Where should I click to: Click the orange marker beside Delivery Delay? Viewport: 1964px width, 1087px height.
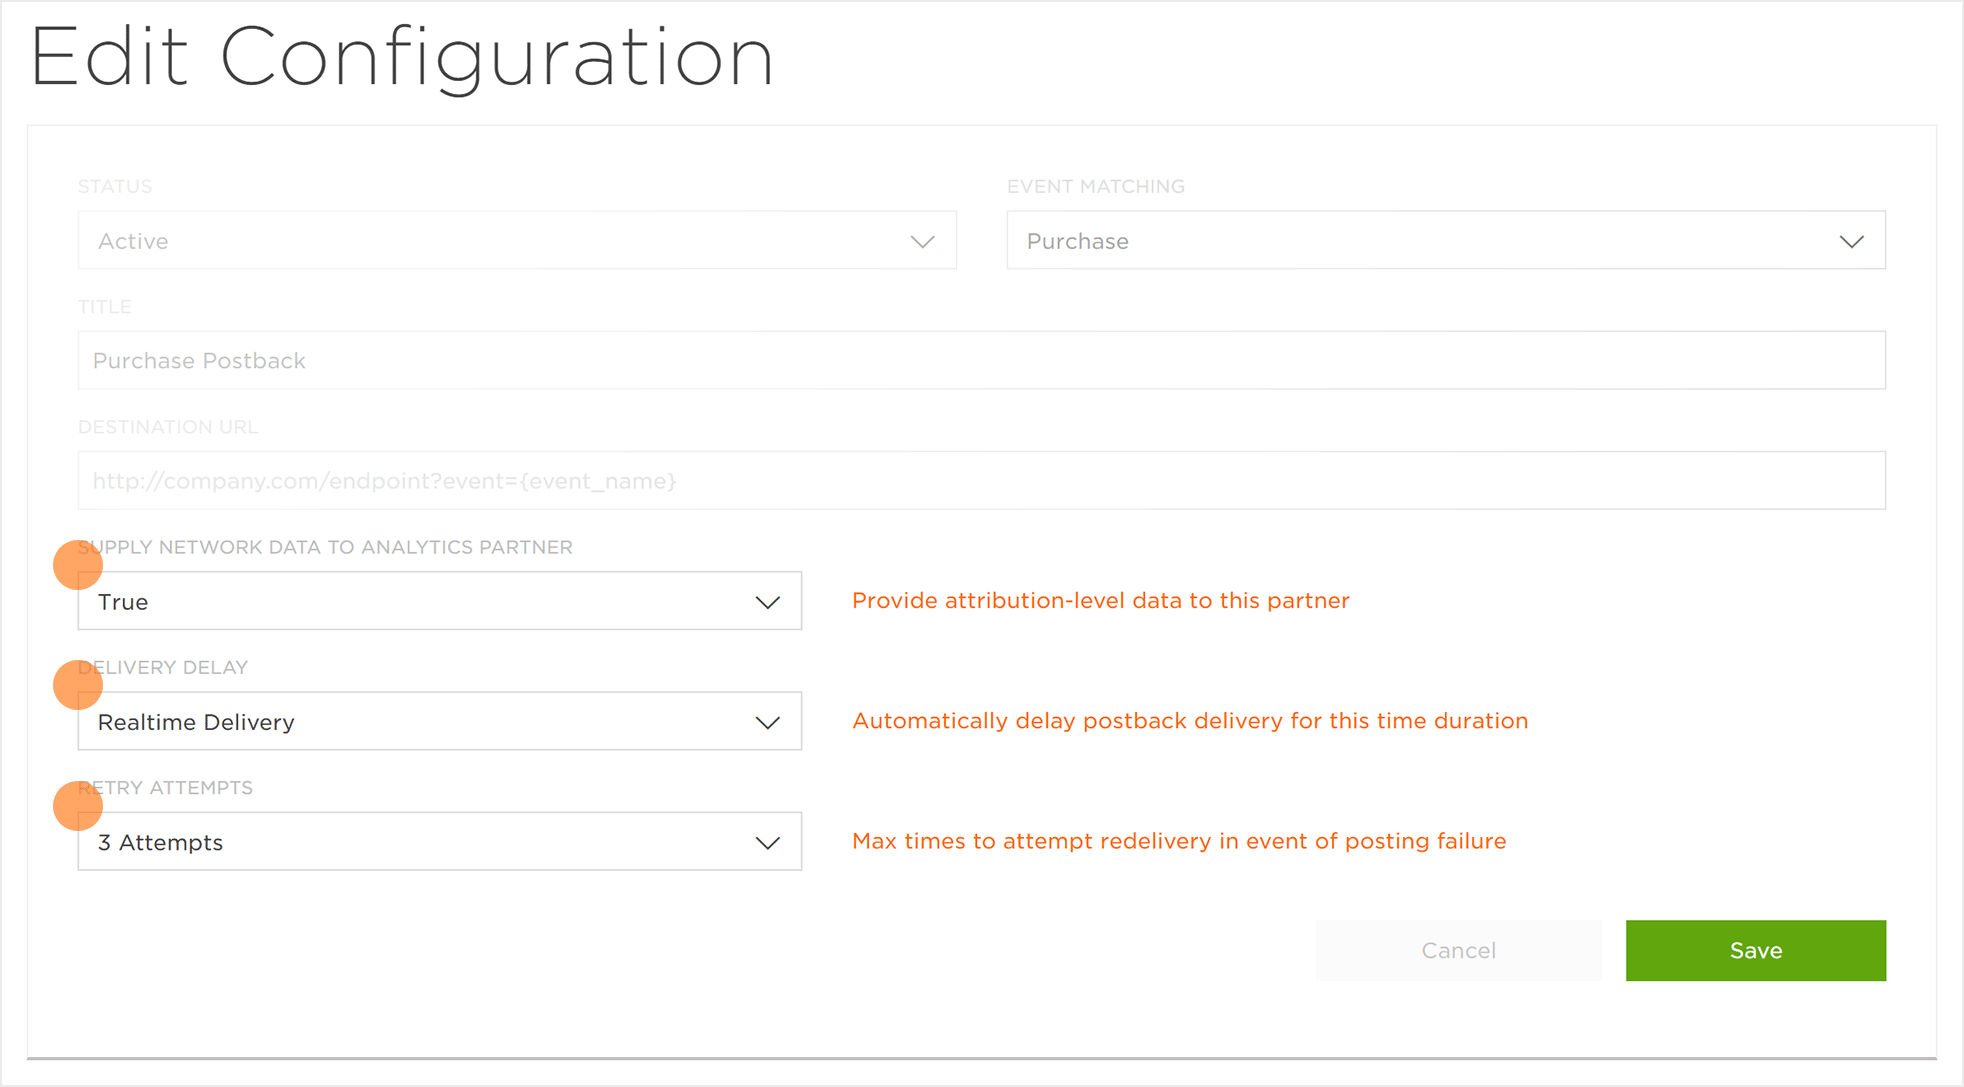(78, 685)
